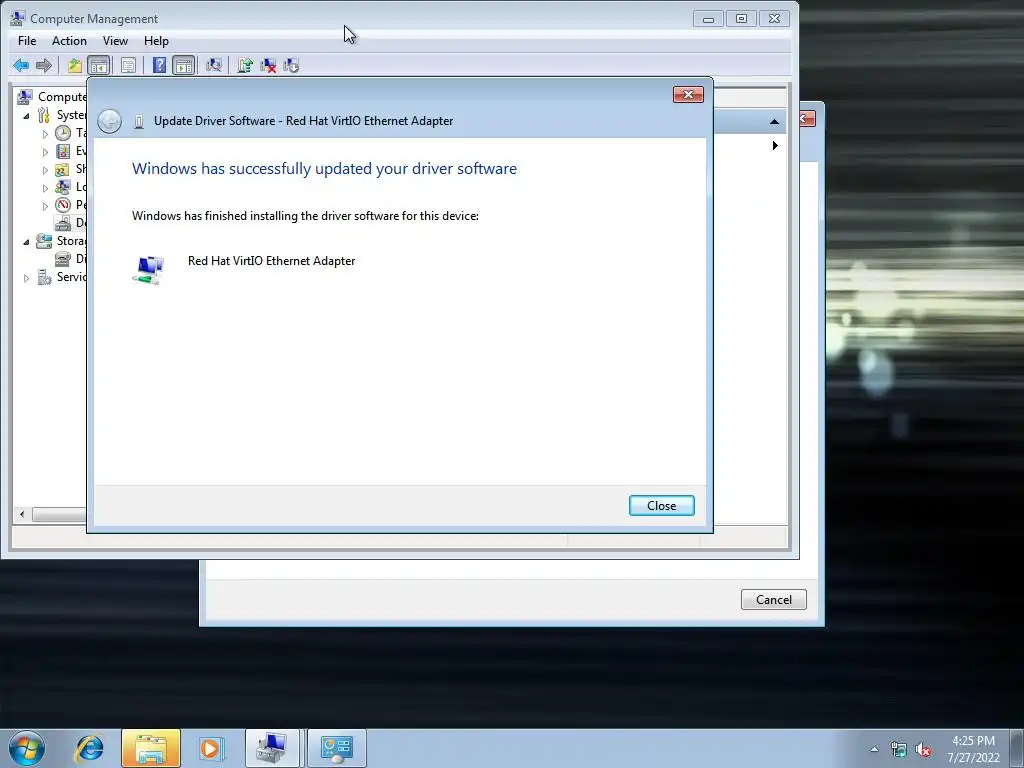The width and height of the screenshot is (1024, 768).
Task: Close Update Driver Software dialog with red X
Action: 688,95
